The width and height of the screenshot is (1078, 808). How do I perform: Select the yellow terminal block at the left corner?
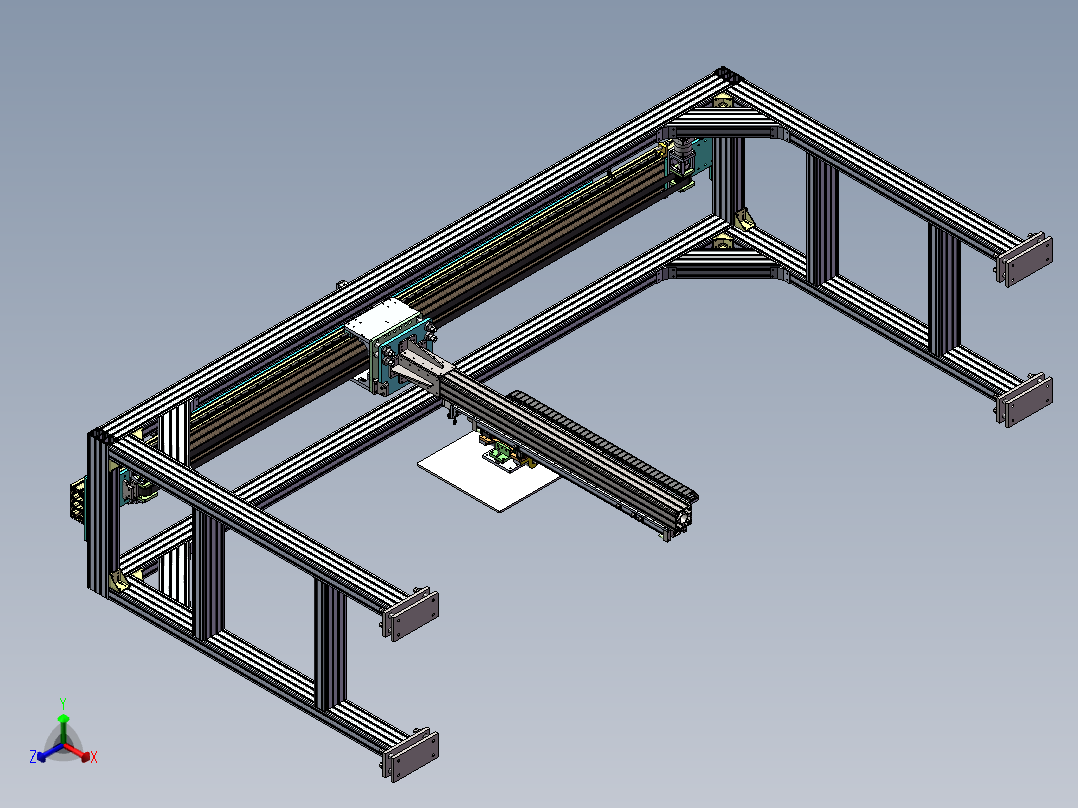click(78, 500)
